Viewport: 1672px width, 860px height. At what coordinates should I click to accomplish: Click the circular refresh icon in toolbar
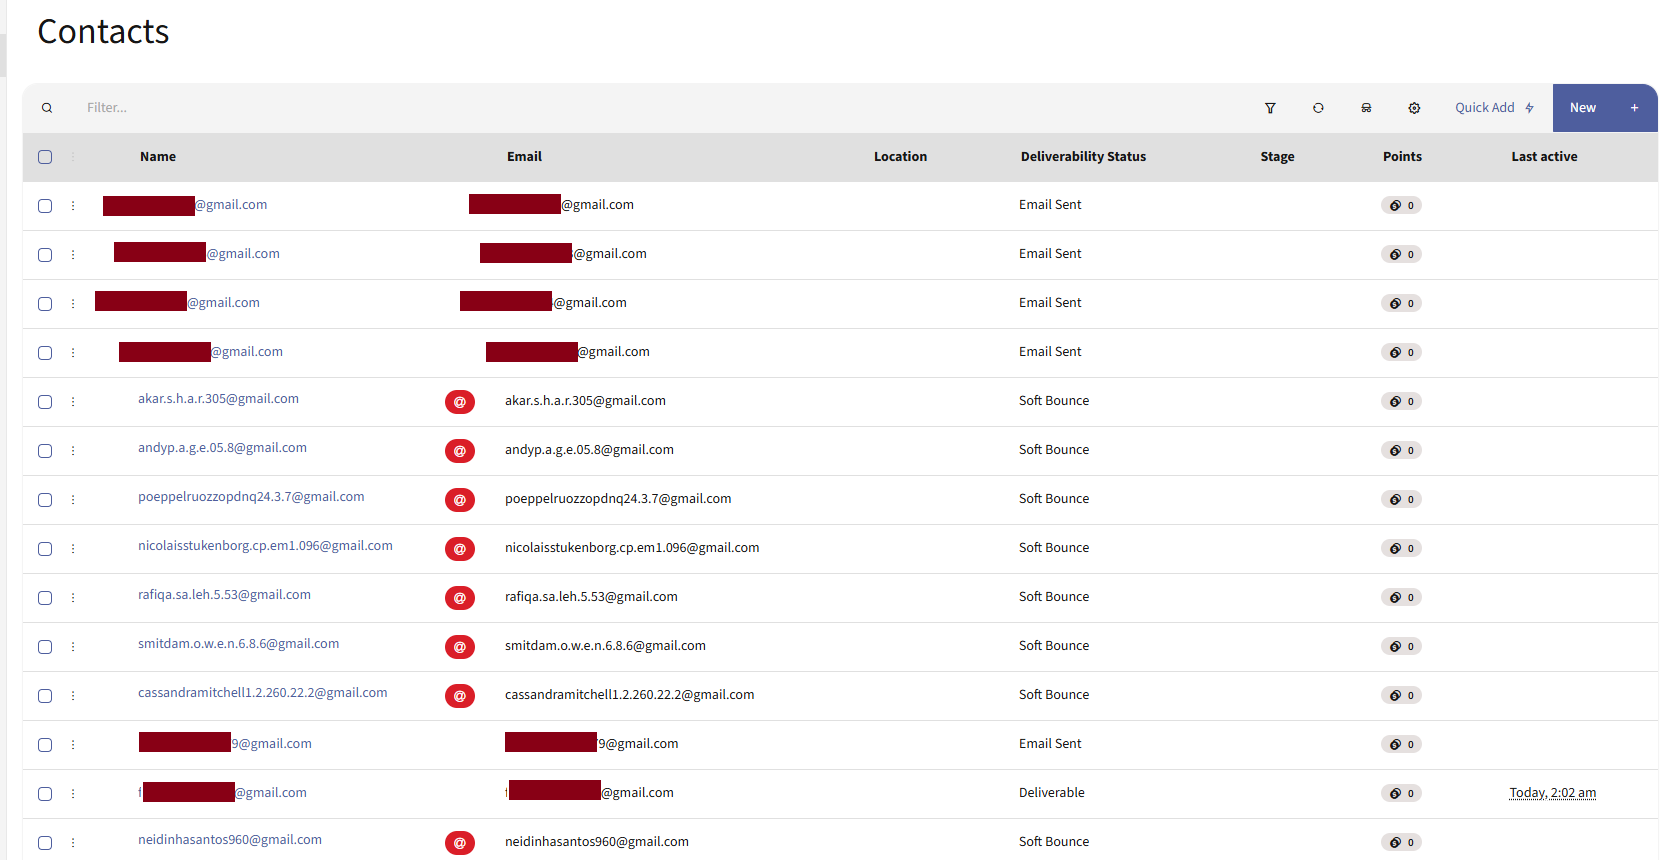point(1318,108)
